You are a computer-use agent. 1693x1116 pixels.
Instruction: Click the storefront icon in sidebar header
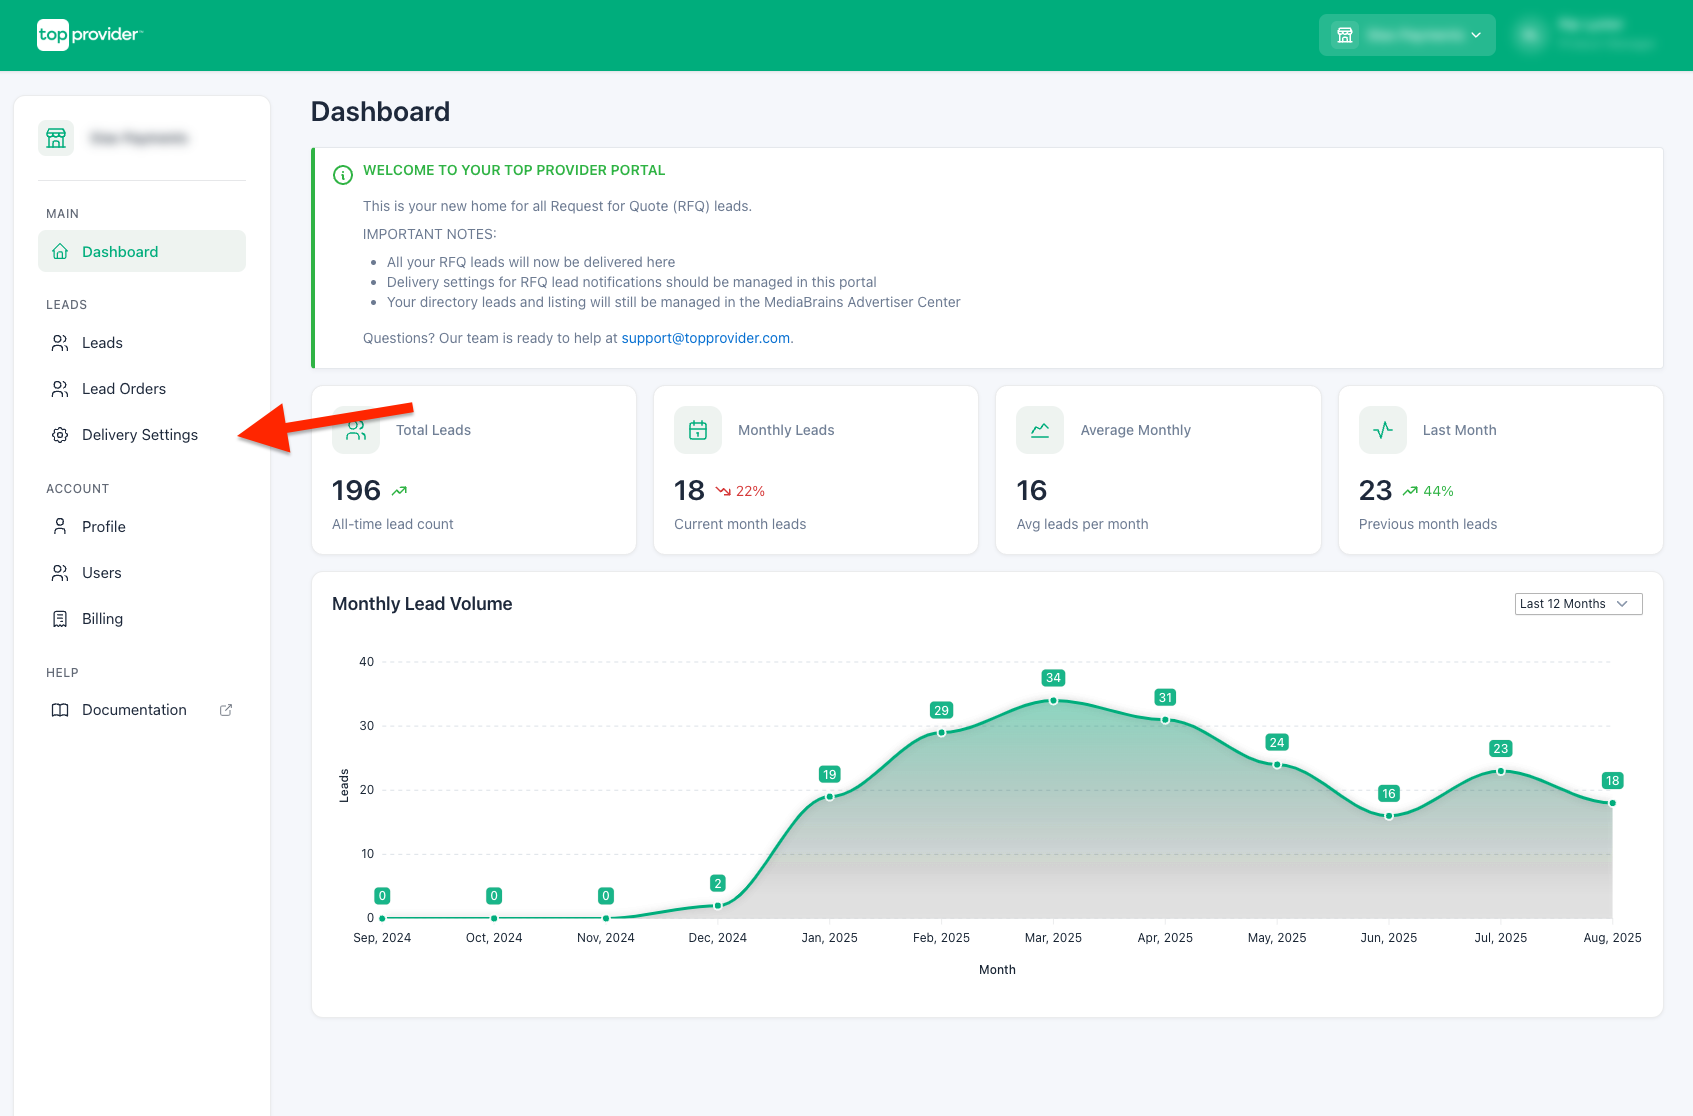[x=56, y=138]
